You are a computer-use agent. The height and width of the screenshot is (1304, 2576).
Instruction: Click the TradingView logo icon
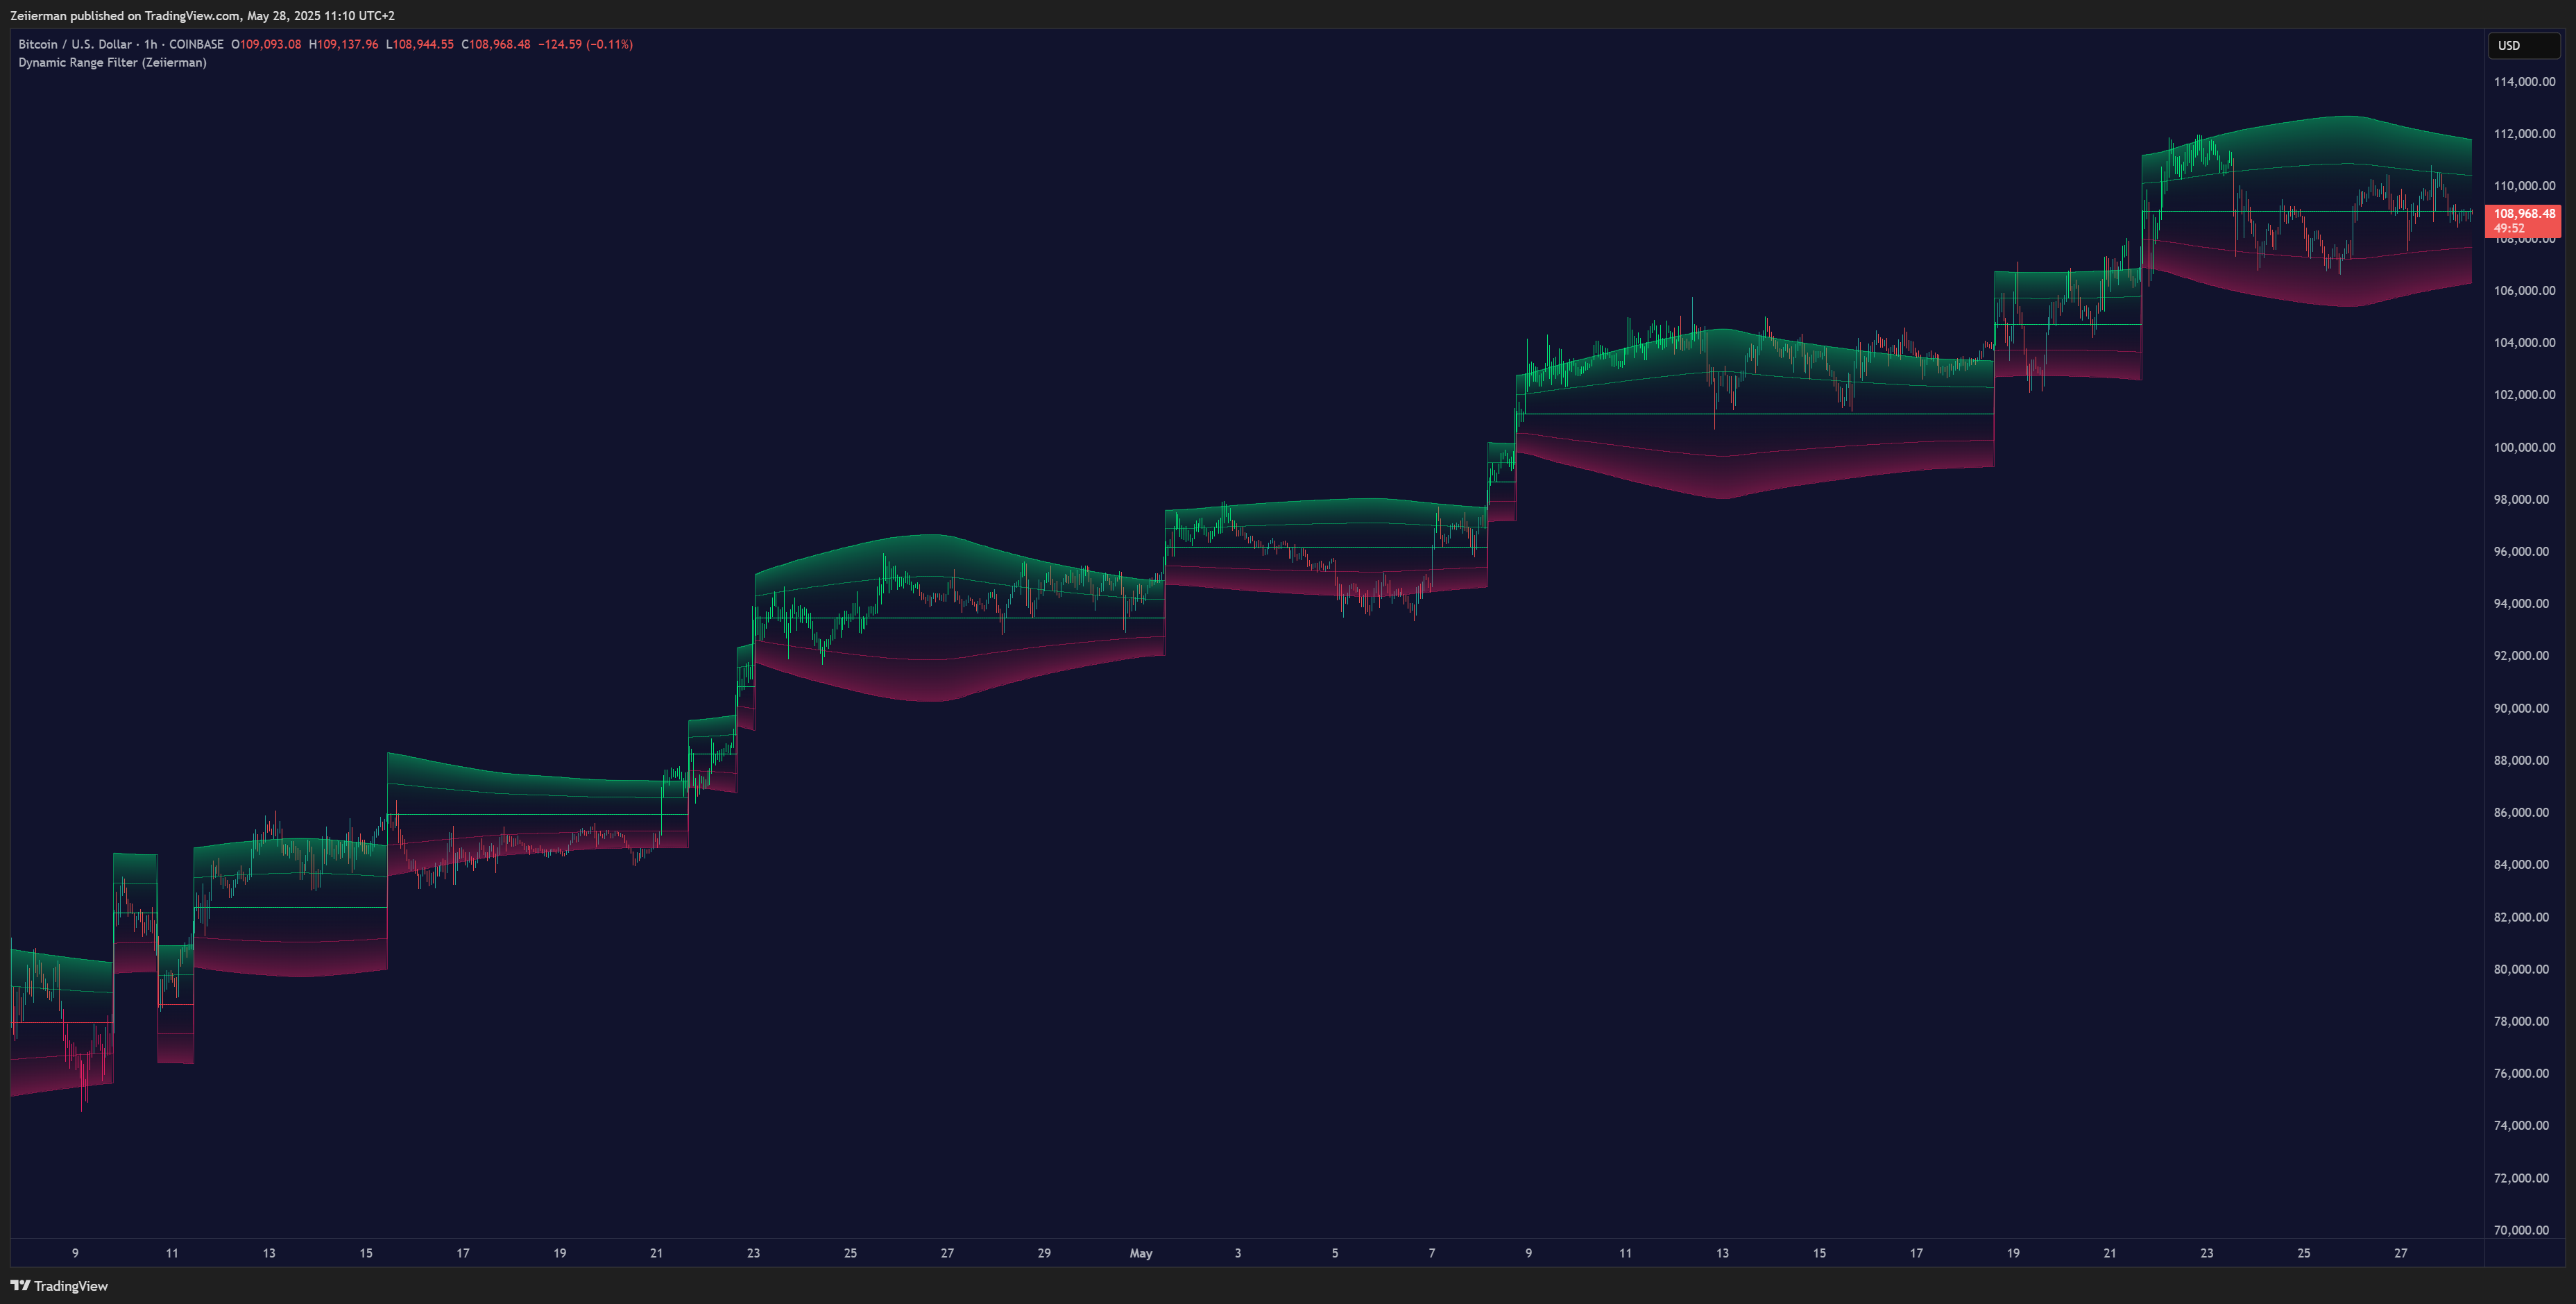pyautogui.click(x=20, y=1286)
